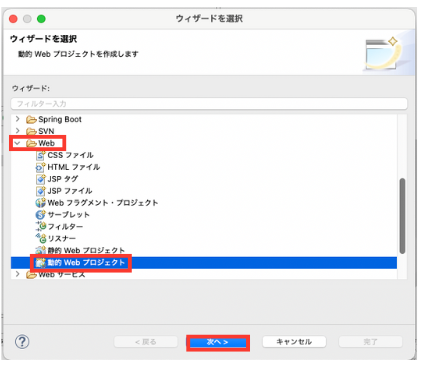Screen dimensions: 425x368
Task: Collapse the Web category
Action: 17,143
